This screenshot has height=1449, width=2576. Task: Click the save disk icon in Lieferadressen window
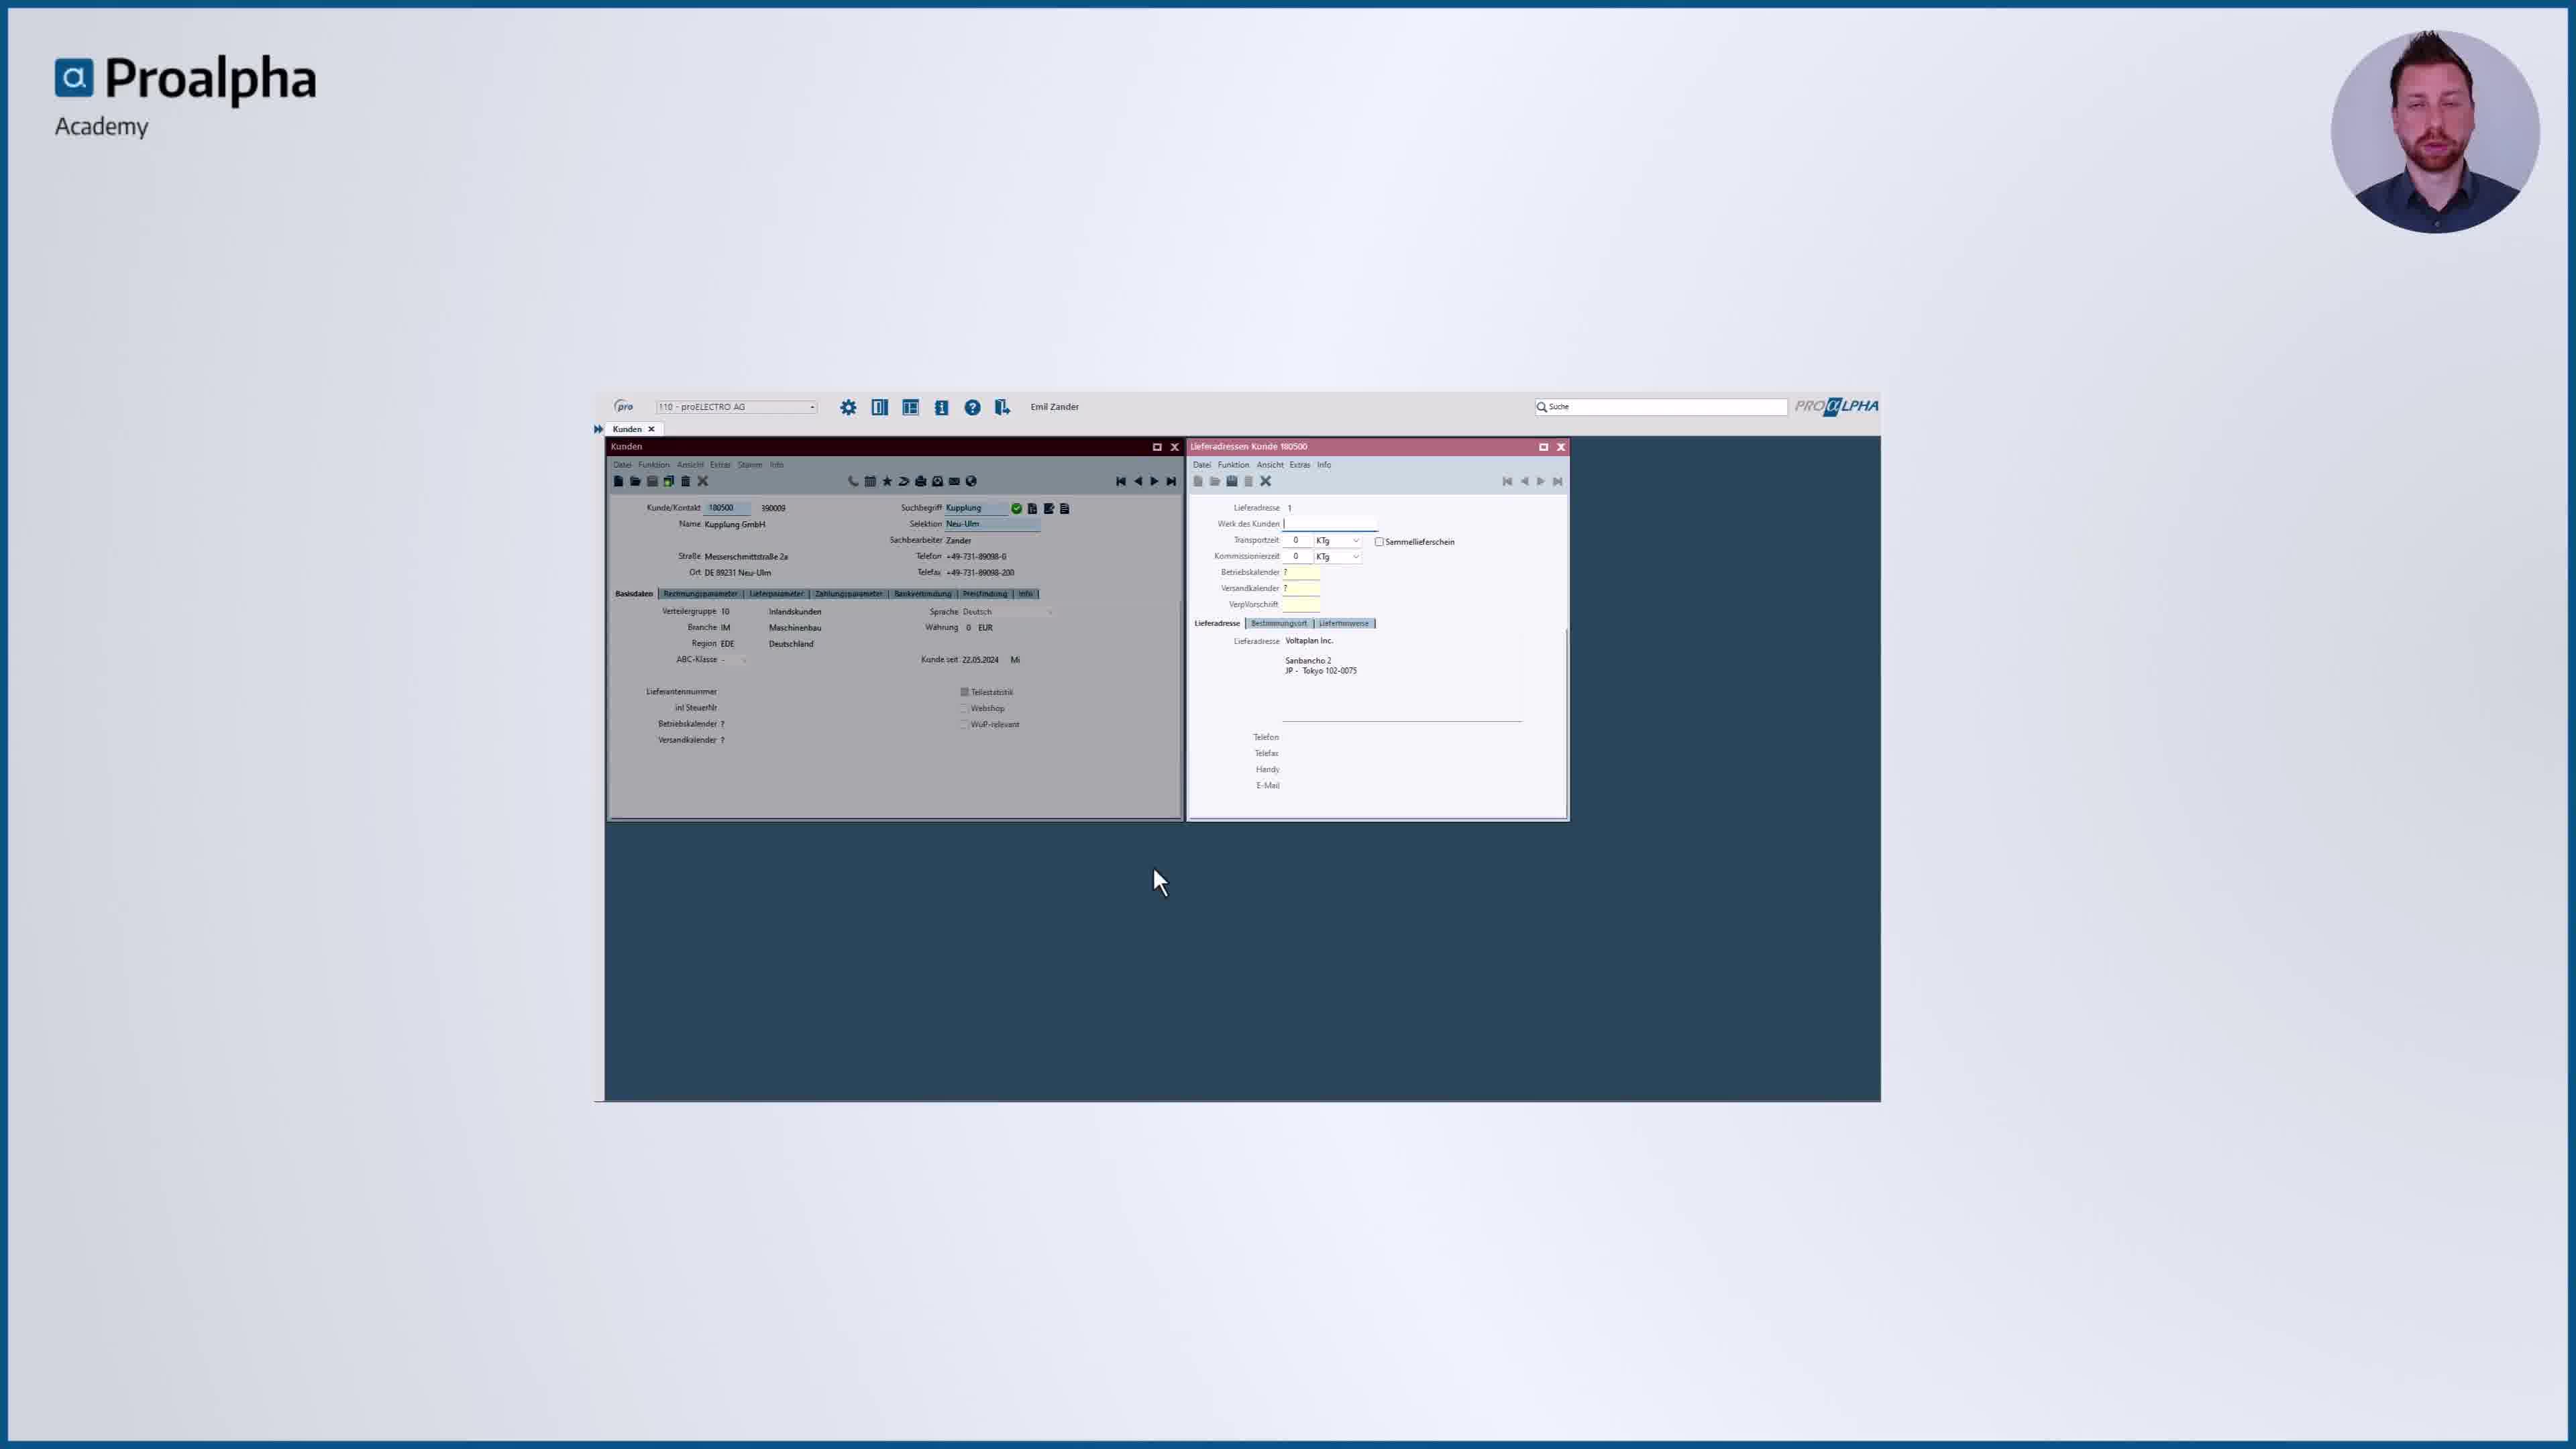(x=1232, y=481)
